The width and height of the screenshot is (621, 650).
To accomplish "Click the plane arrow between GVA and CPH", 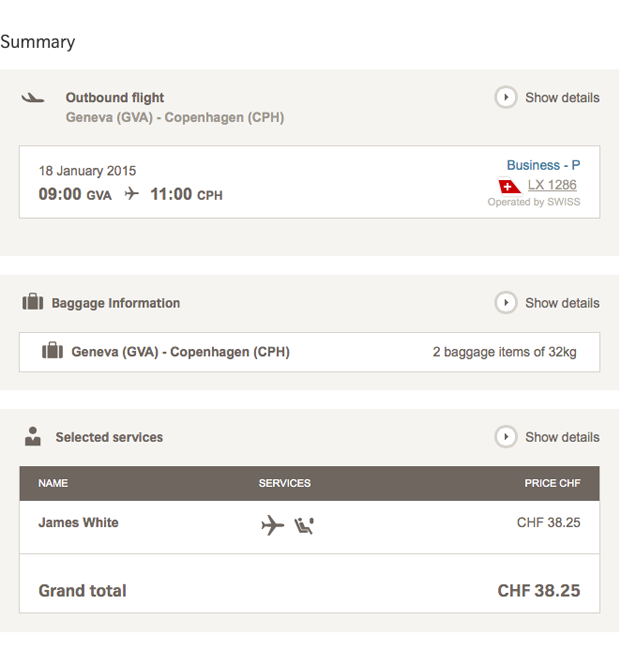I will pos(131,194).
